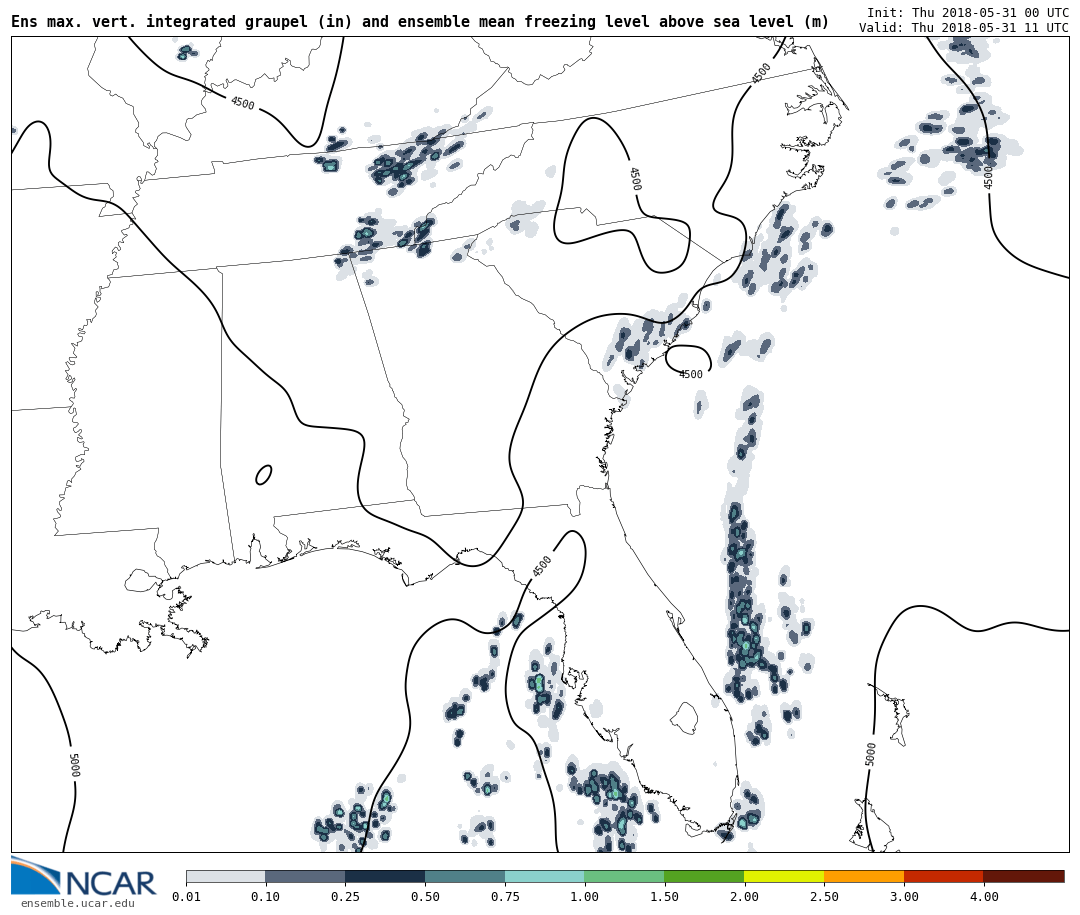The width and height of the screenshot is (1080, 915).
Task: Click the 4500 contour label over northwest Florida
Action: [x=541, y=566]
